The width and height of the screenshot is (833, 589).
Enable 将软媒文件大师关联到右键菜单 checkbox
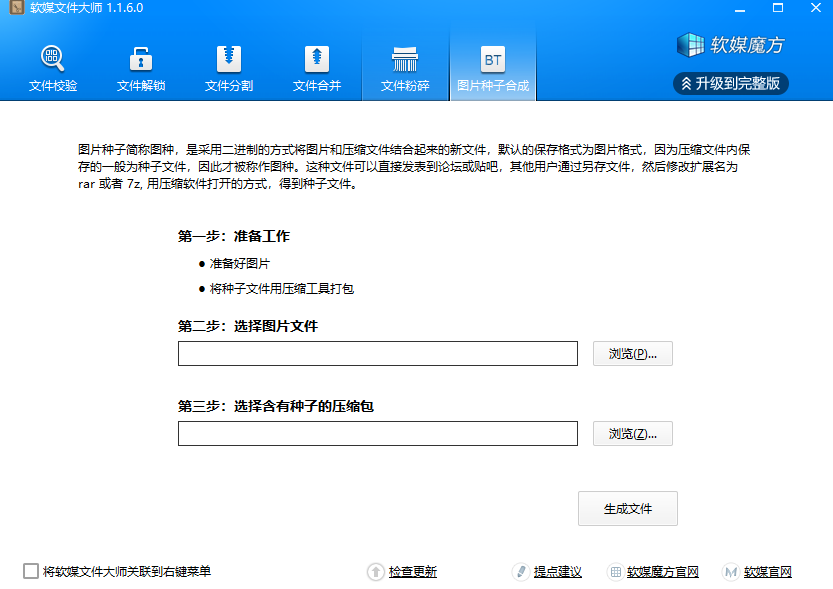[31, 572]
